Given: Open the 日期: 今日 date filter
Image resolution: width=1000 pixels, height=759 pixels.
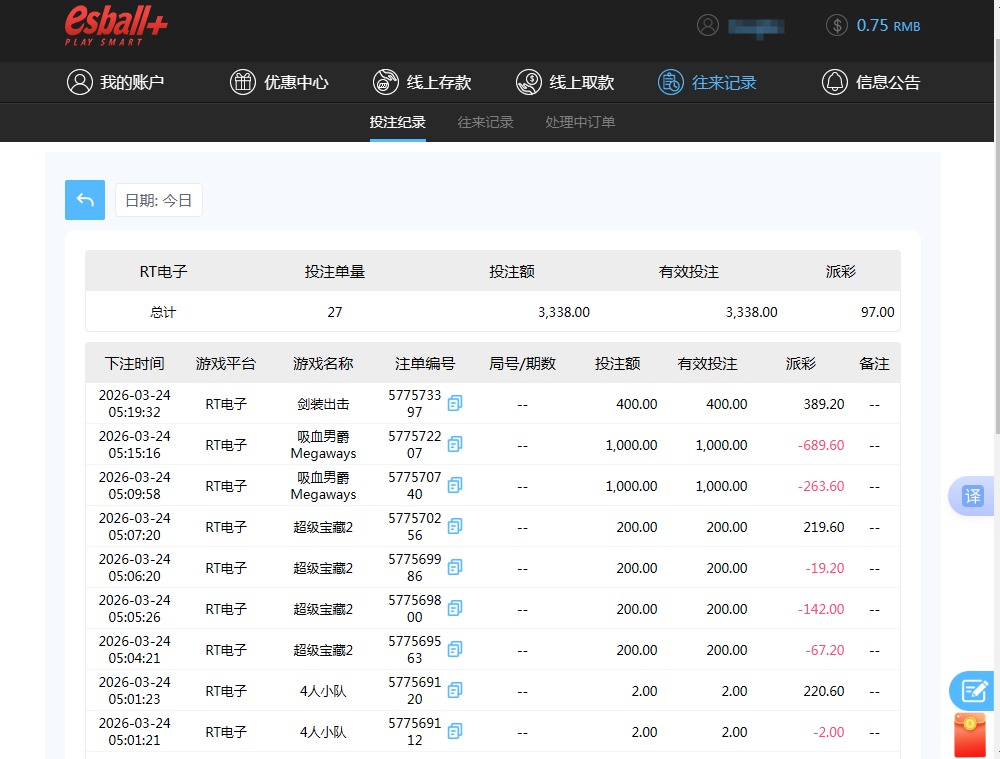Looking at the screenshot, I should [x=158, y=200].
